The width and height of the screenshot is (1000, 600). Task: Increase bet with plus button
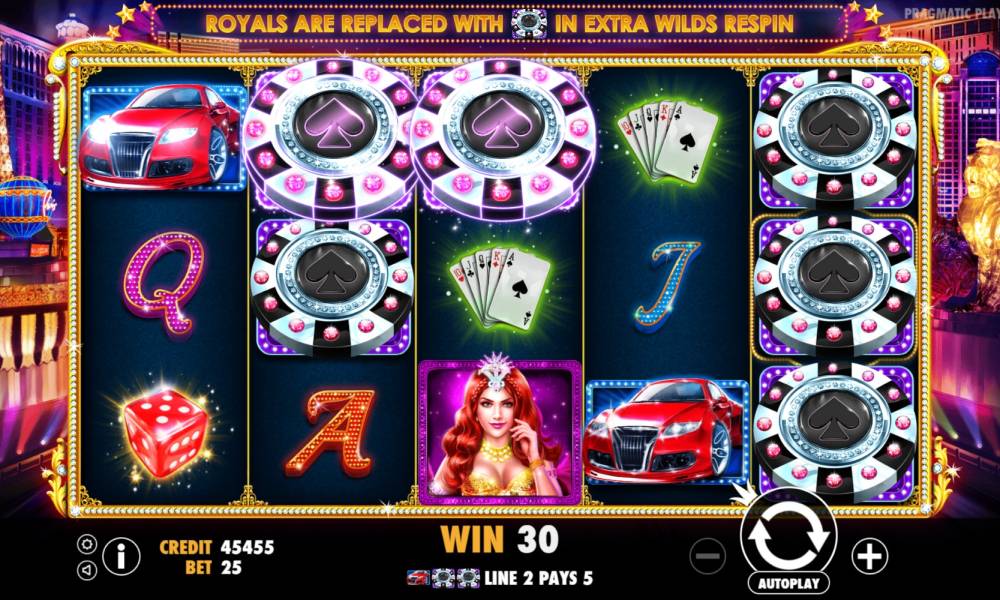point(869,556)
